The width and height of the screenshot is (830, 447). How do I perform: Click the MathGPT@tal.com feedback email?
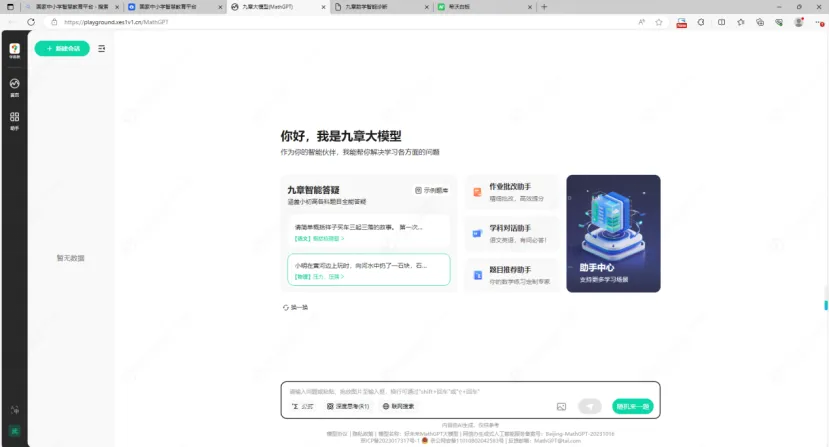pyautogui.click(x=557, y=441)
